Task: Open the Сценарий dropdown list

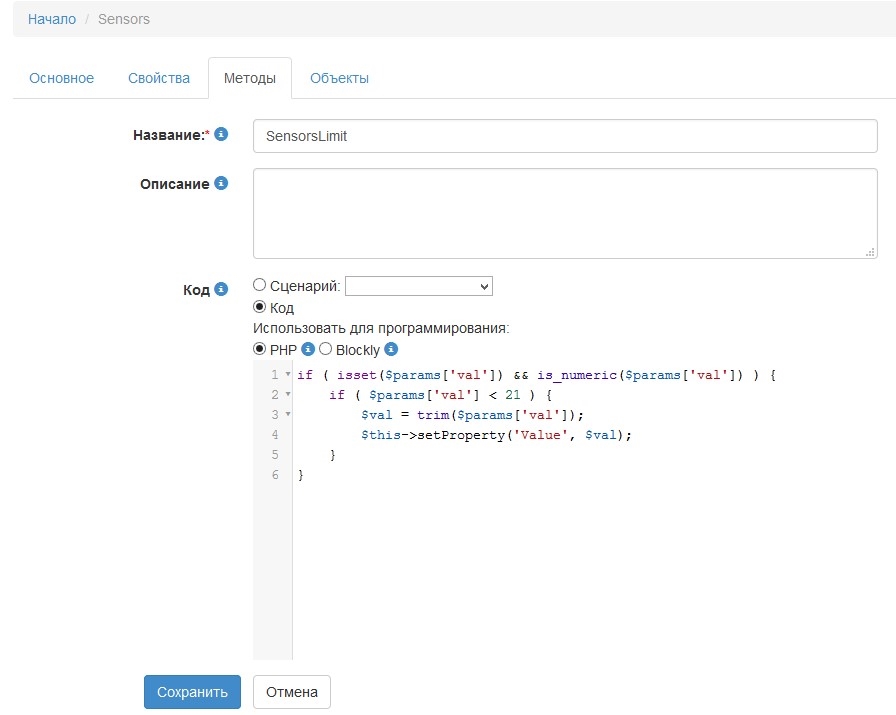Action: click(x=419, y=286)
